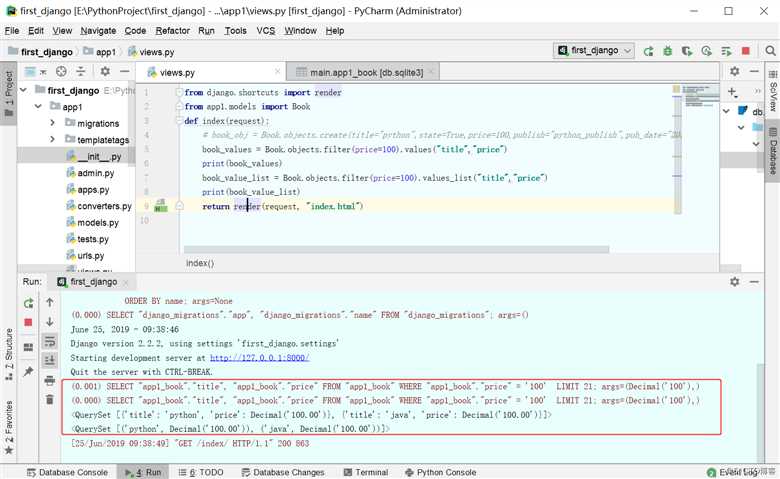Click Up the stack trace arrow
Image resolution: width=780 pixels, height=479 pixels.
(50, 302)
